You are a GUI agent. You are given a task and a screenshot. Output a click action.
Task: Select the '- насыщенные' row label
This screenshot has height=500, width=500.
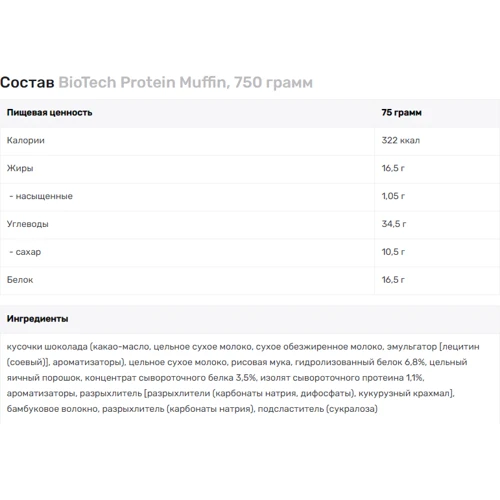click(41, 196)
